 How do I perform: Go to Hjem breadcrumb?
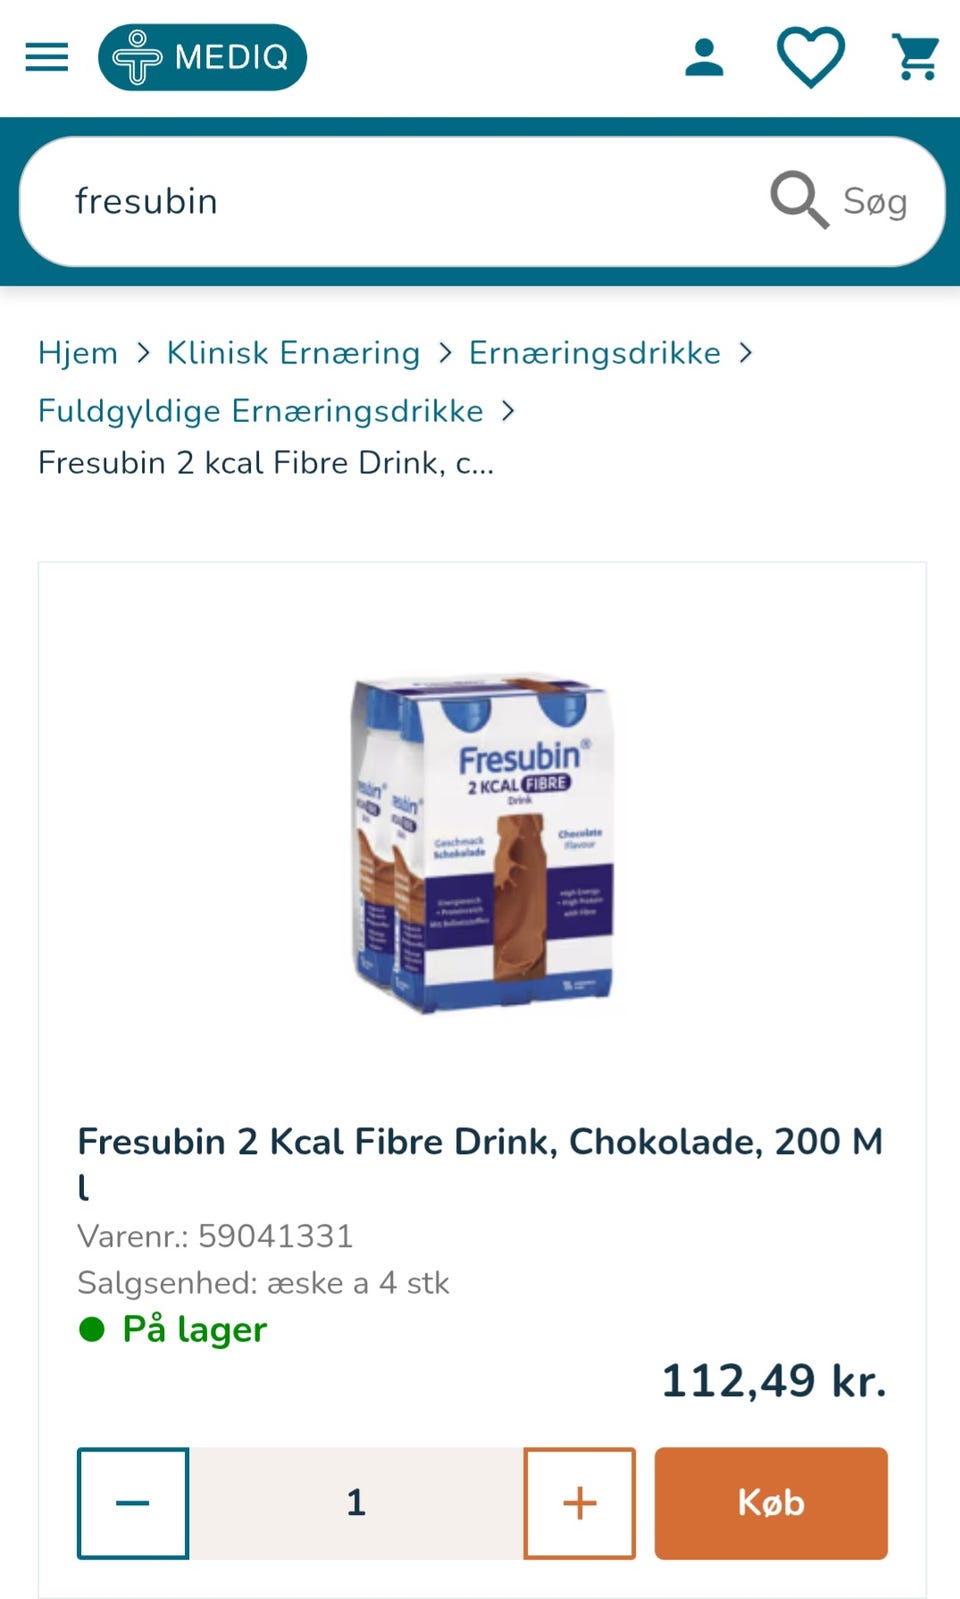pos(78,352)
